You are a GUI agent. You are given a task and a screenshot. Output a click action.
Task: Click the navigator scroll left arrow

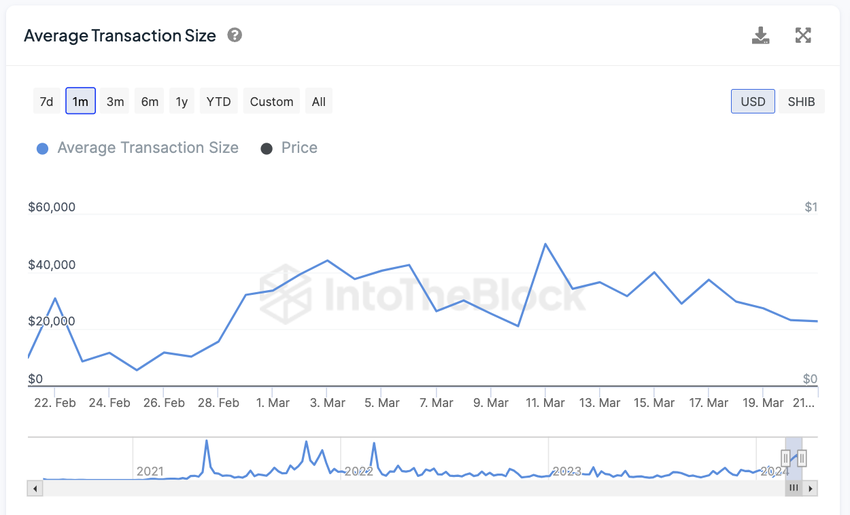coord(36,488)
